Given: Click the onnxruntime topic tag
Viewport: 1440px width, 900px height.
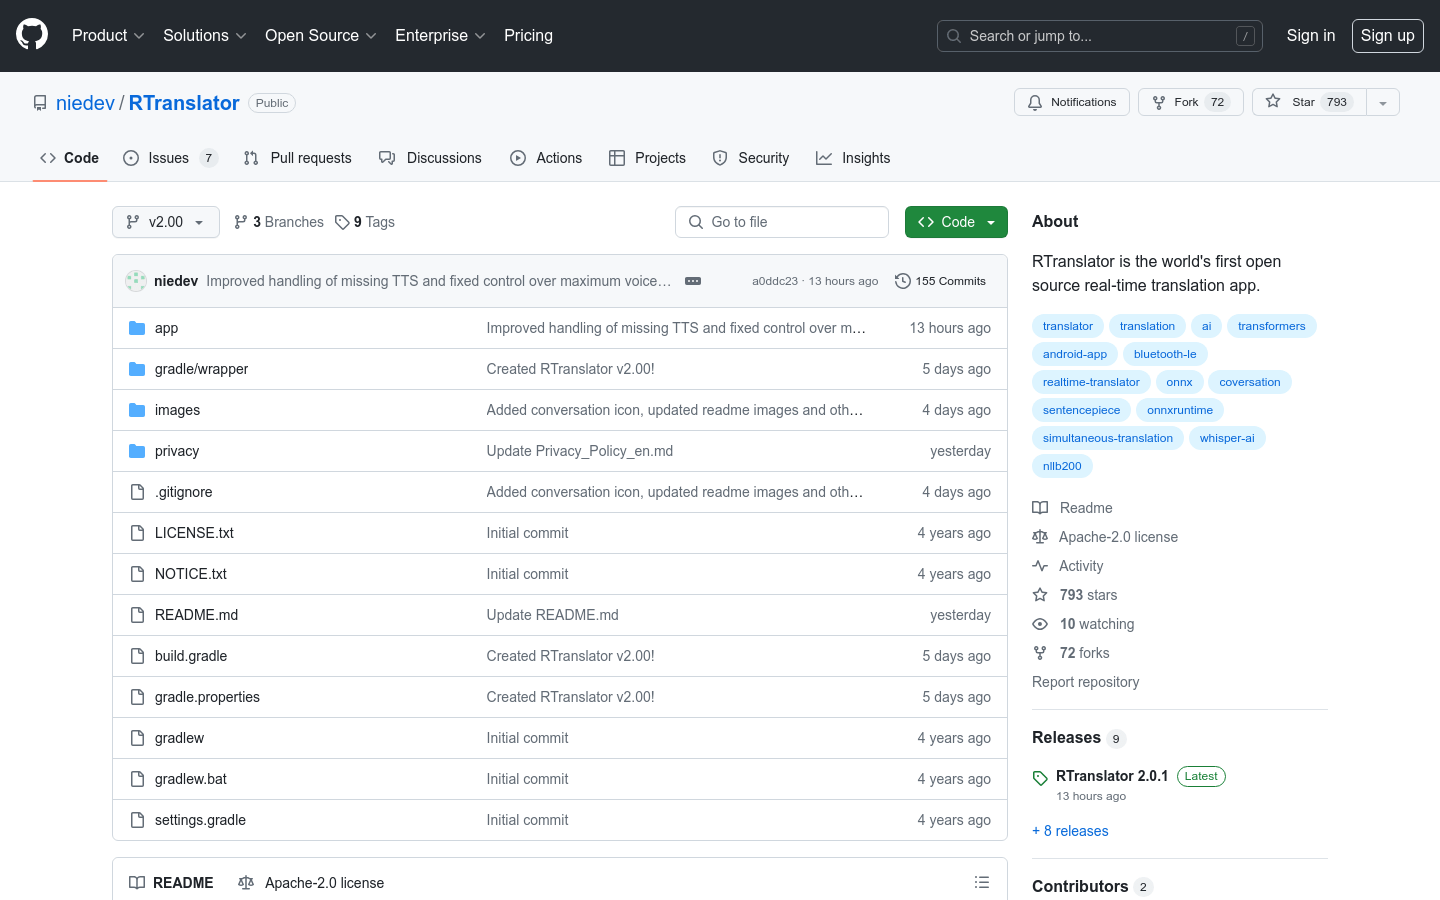Looking at the screenshot, I should 1180,410.
